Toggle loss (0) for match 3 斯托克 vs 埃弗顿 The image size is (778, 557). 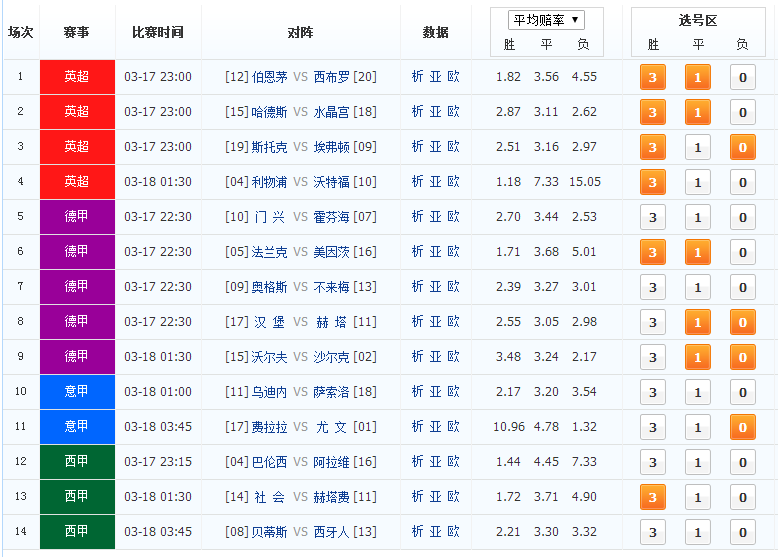[x=743, y=147]
